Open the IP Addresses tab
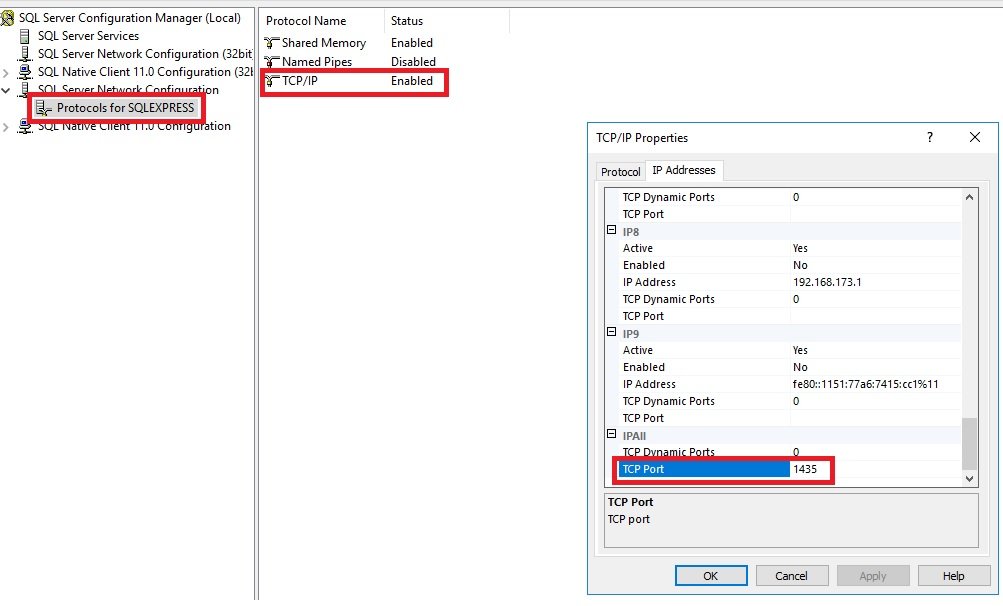The image size is (1003, 606). 684,171
